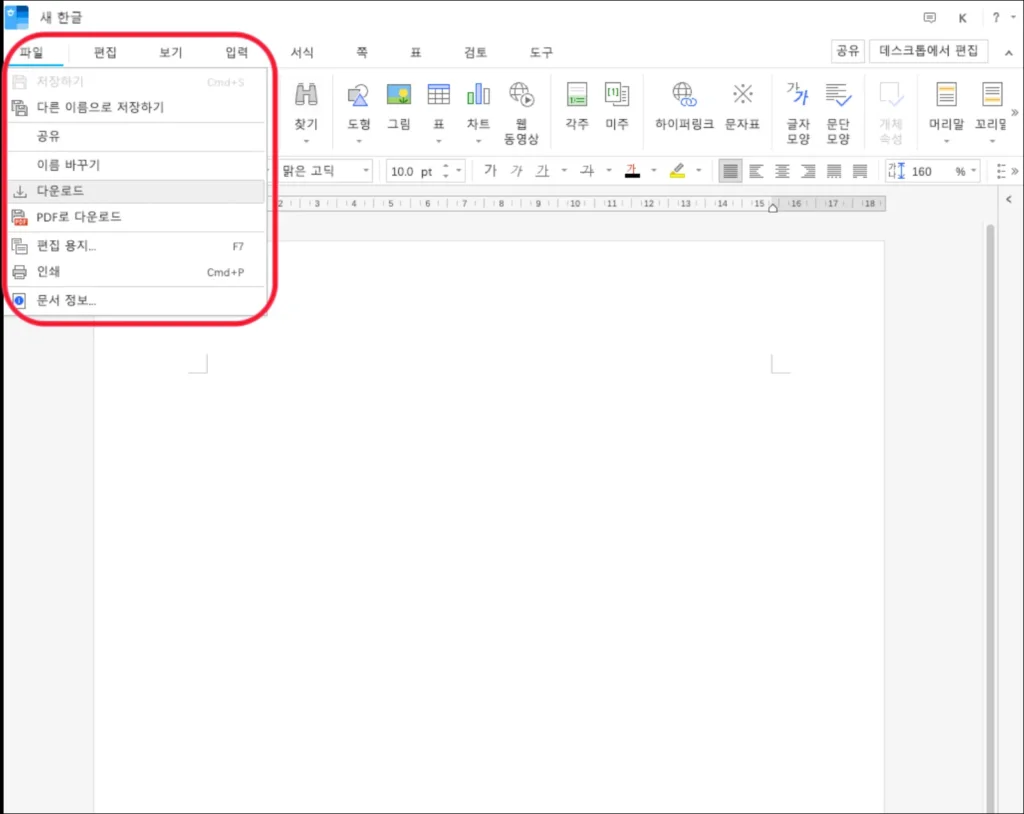Open underline style dropdown arrow
Viewport: 1024px width, 814px height.
pyautogui.click(x=564, y=171)
